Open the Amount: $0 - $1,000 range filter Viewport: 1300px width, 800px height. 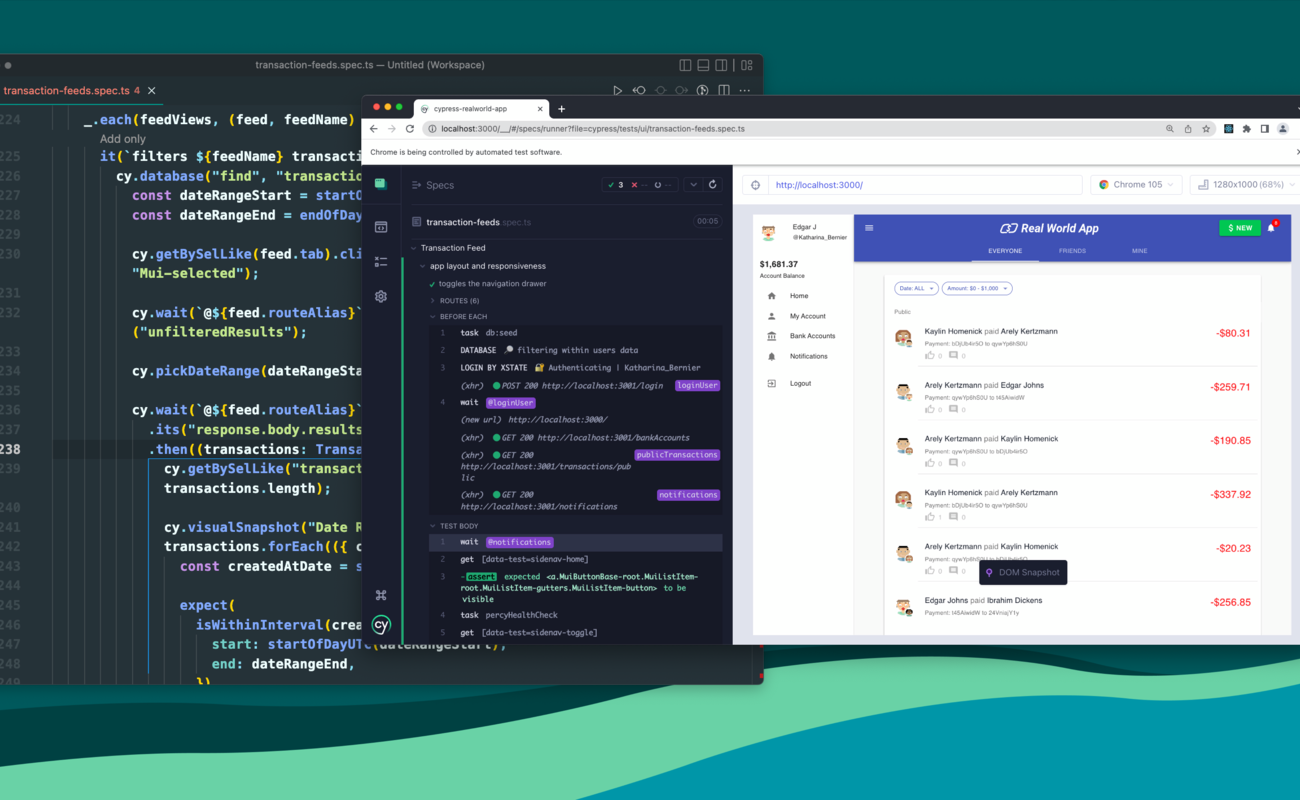tap(977, 288)
